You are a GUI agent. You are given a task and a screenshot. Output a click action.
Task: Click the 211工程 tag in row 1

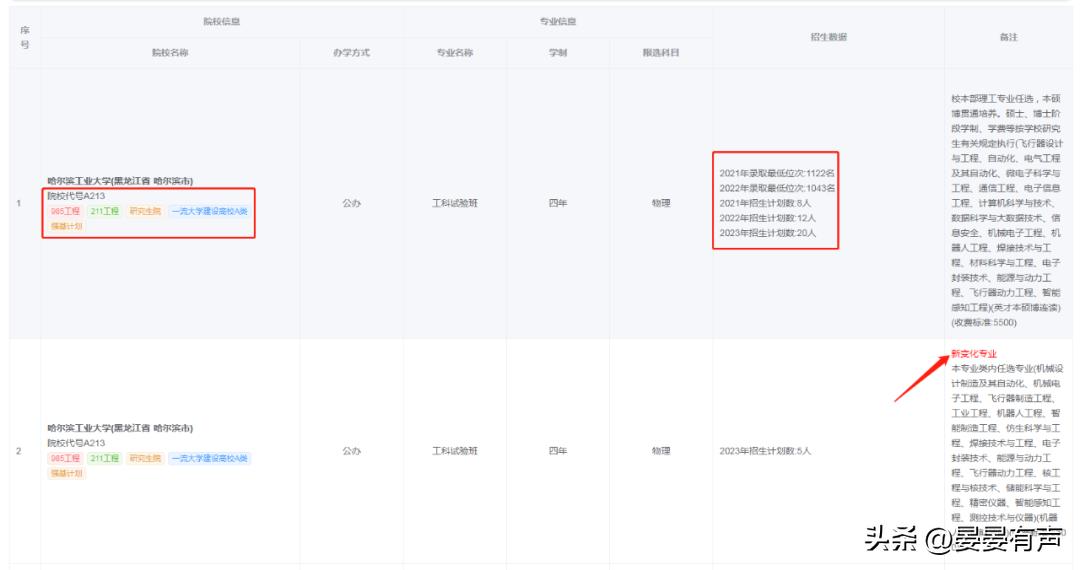pos(105,211)
